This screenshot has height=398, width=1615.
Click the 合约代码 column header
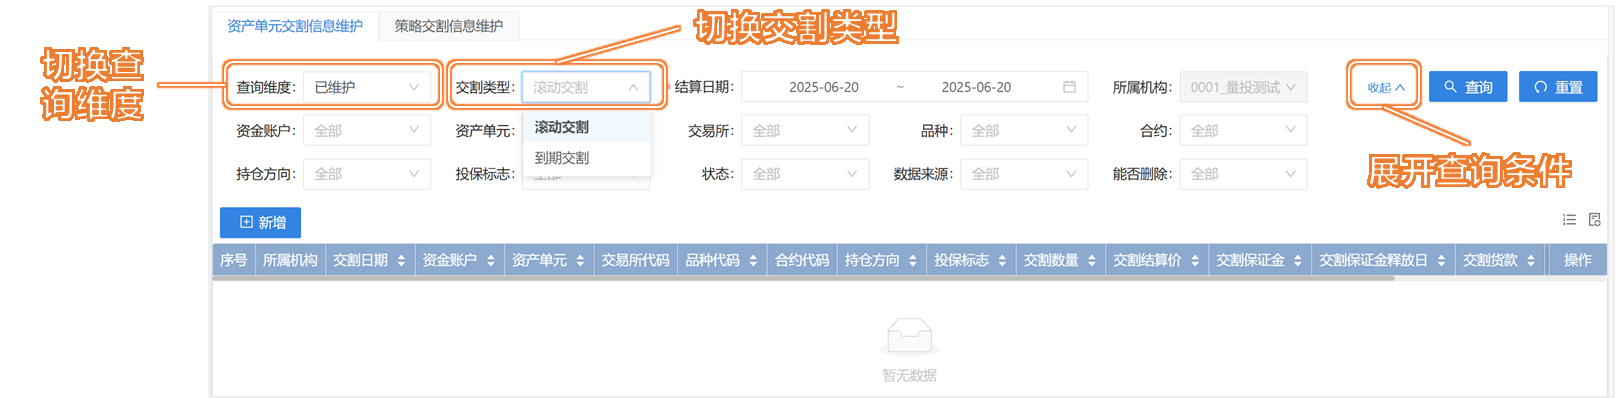[x=802, y=260]
